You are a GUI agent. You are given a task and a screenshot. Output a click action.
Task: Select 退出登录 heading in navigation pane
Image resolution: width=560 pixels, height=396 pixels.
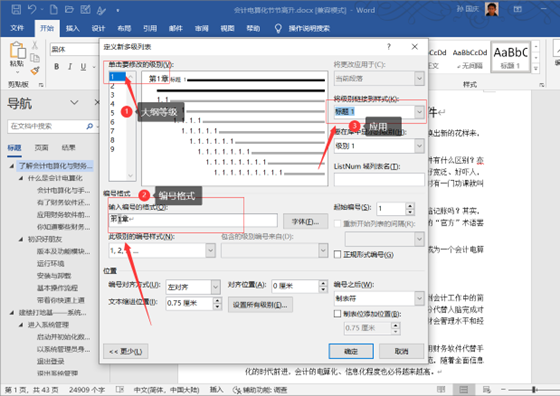click(50, 361)
